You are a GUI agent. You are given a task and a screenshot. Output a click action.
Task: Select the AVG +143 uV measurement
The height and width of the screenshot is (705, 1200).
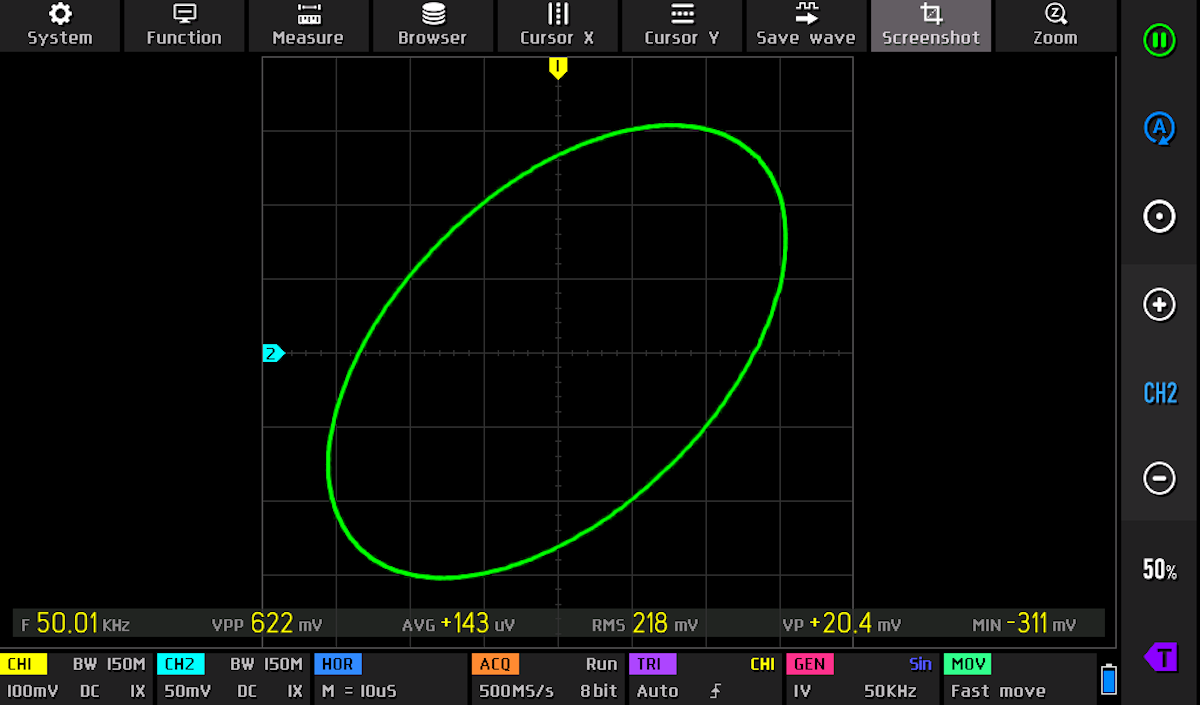(x=458, y=624)
